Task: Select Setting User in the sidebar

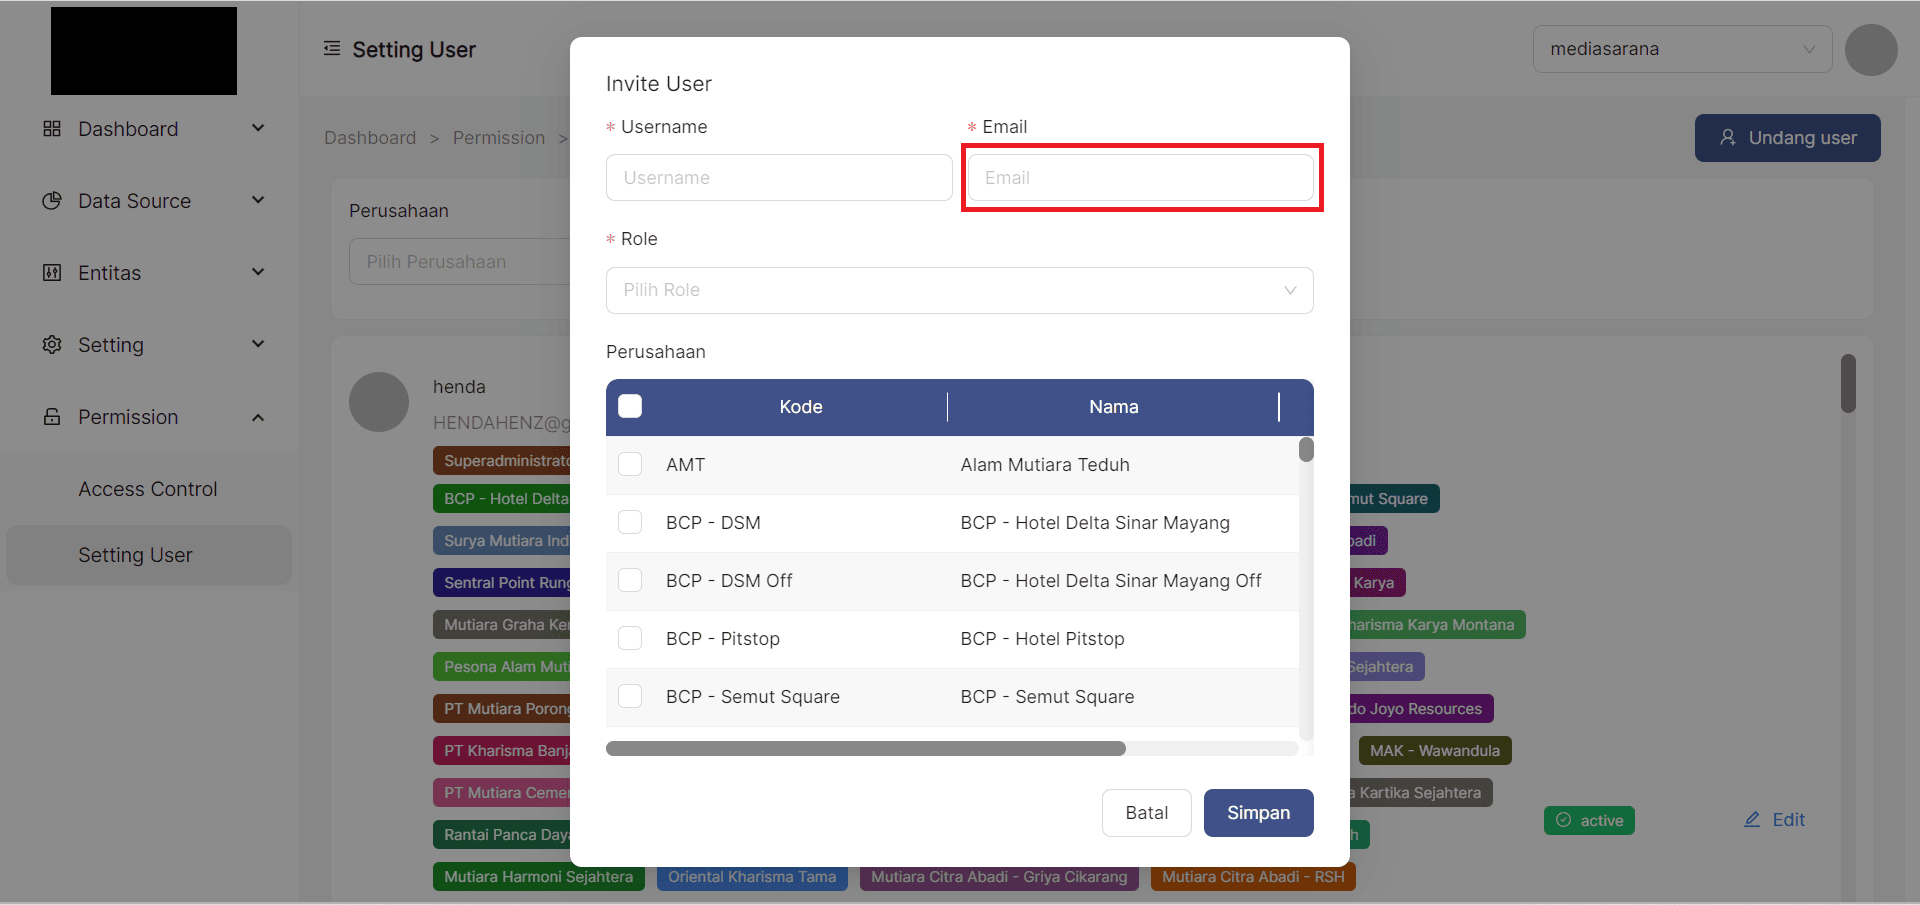Action: pos(136,555)
